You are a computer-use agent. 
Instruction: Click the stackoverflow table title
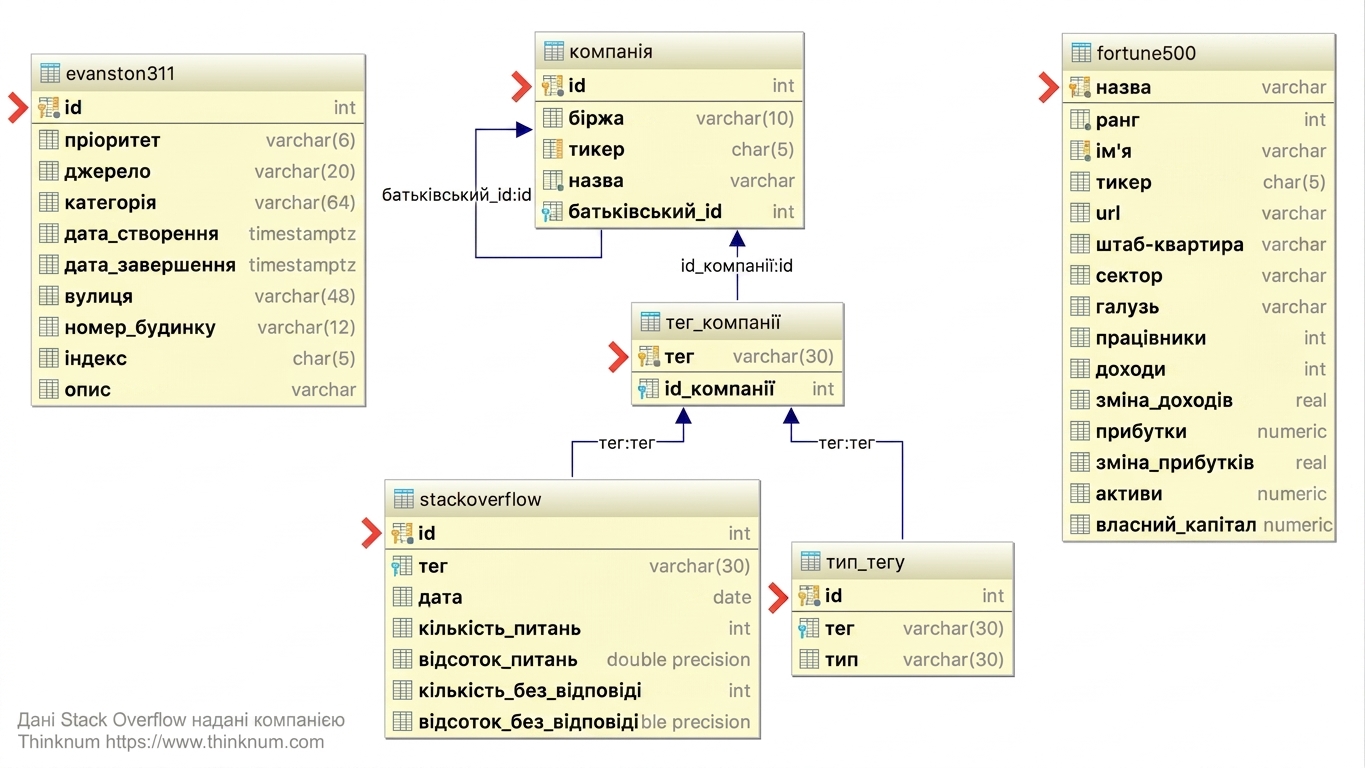pyautogui.click(x=480, y=499)
